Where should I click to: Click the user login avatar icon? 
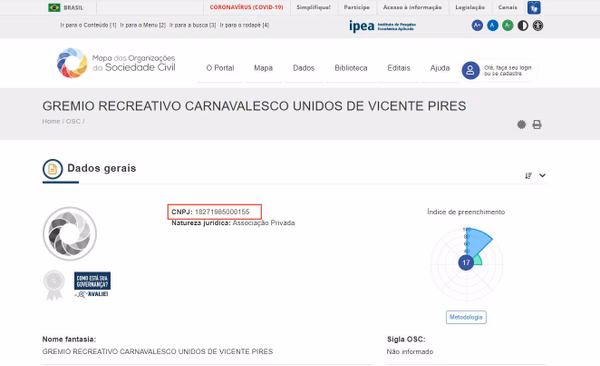[x=470, y=70]
